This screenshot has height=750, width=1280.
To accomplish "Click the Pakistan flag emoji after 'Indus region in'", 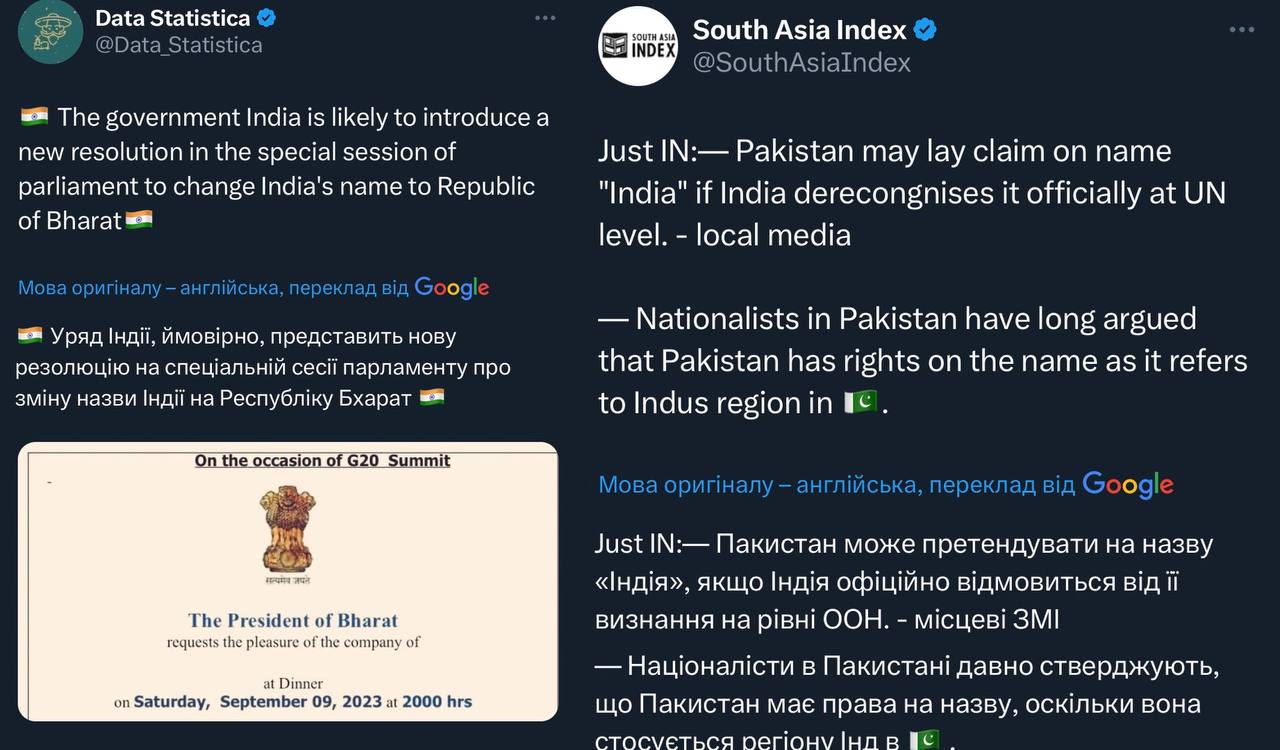I will 861,402.
